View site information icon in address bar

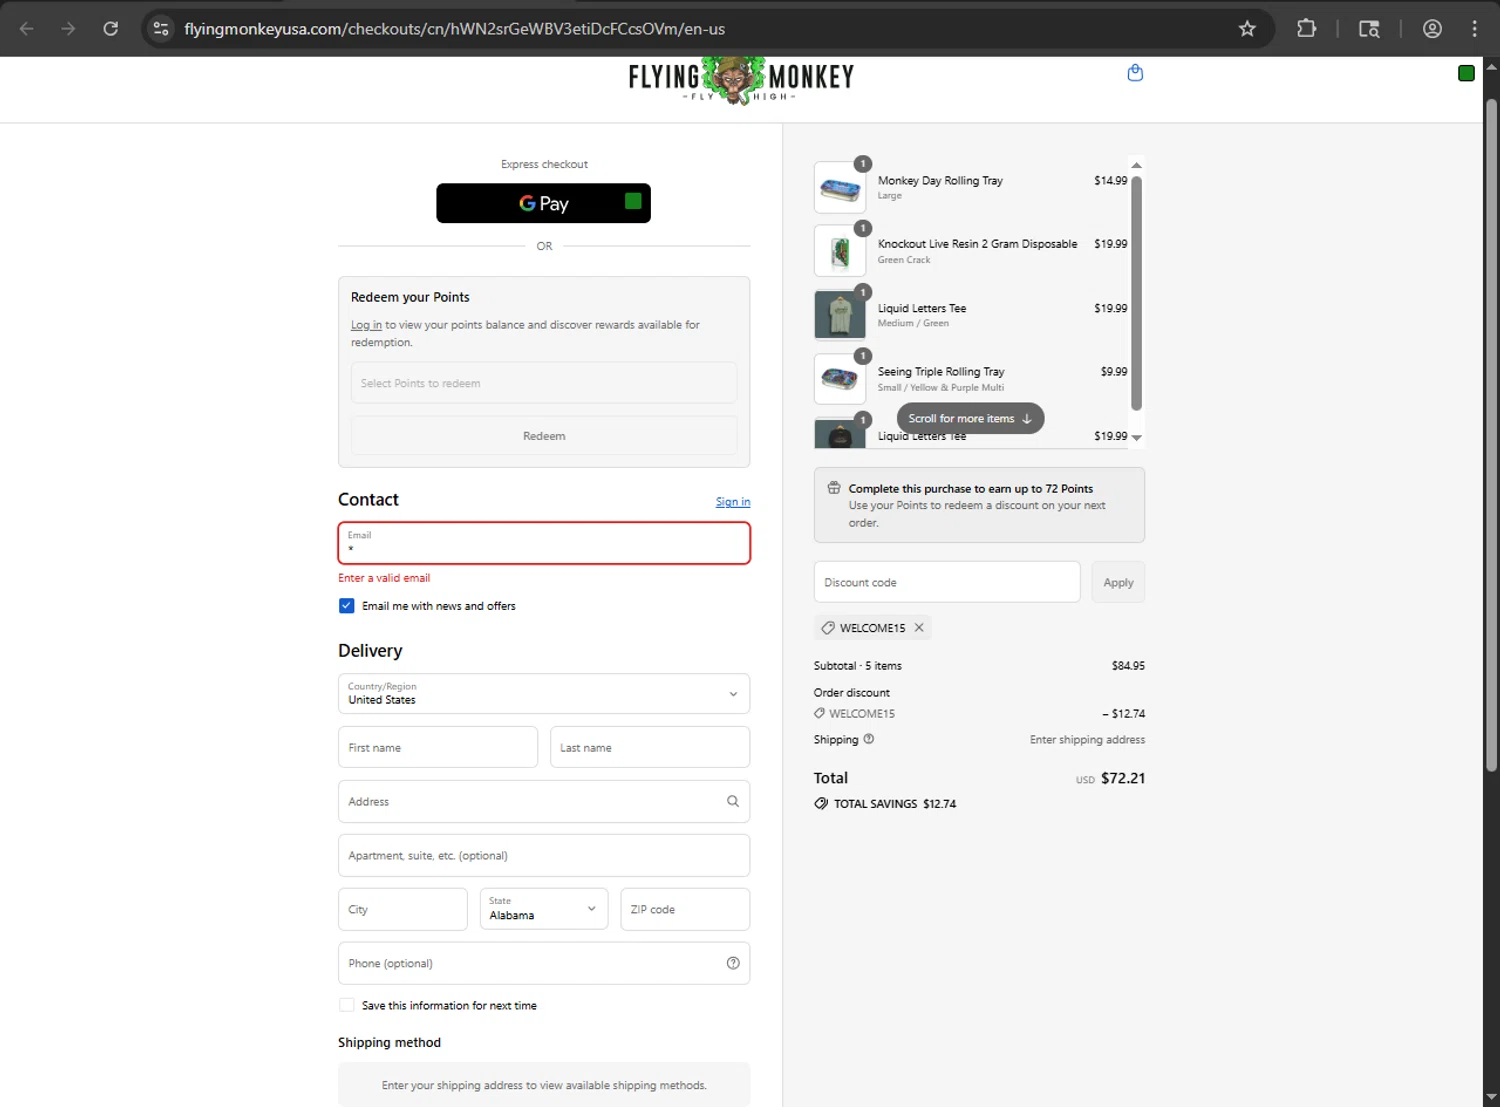(x=161, y=29)
